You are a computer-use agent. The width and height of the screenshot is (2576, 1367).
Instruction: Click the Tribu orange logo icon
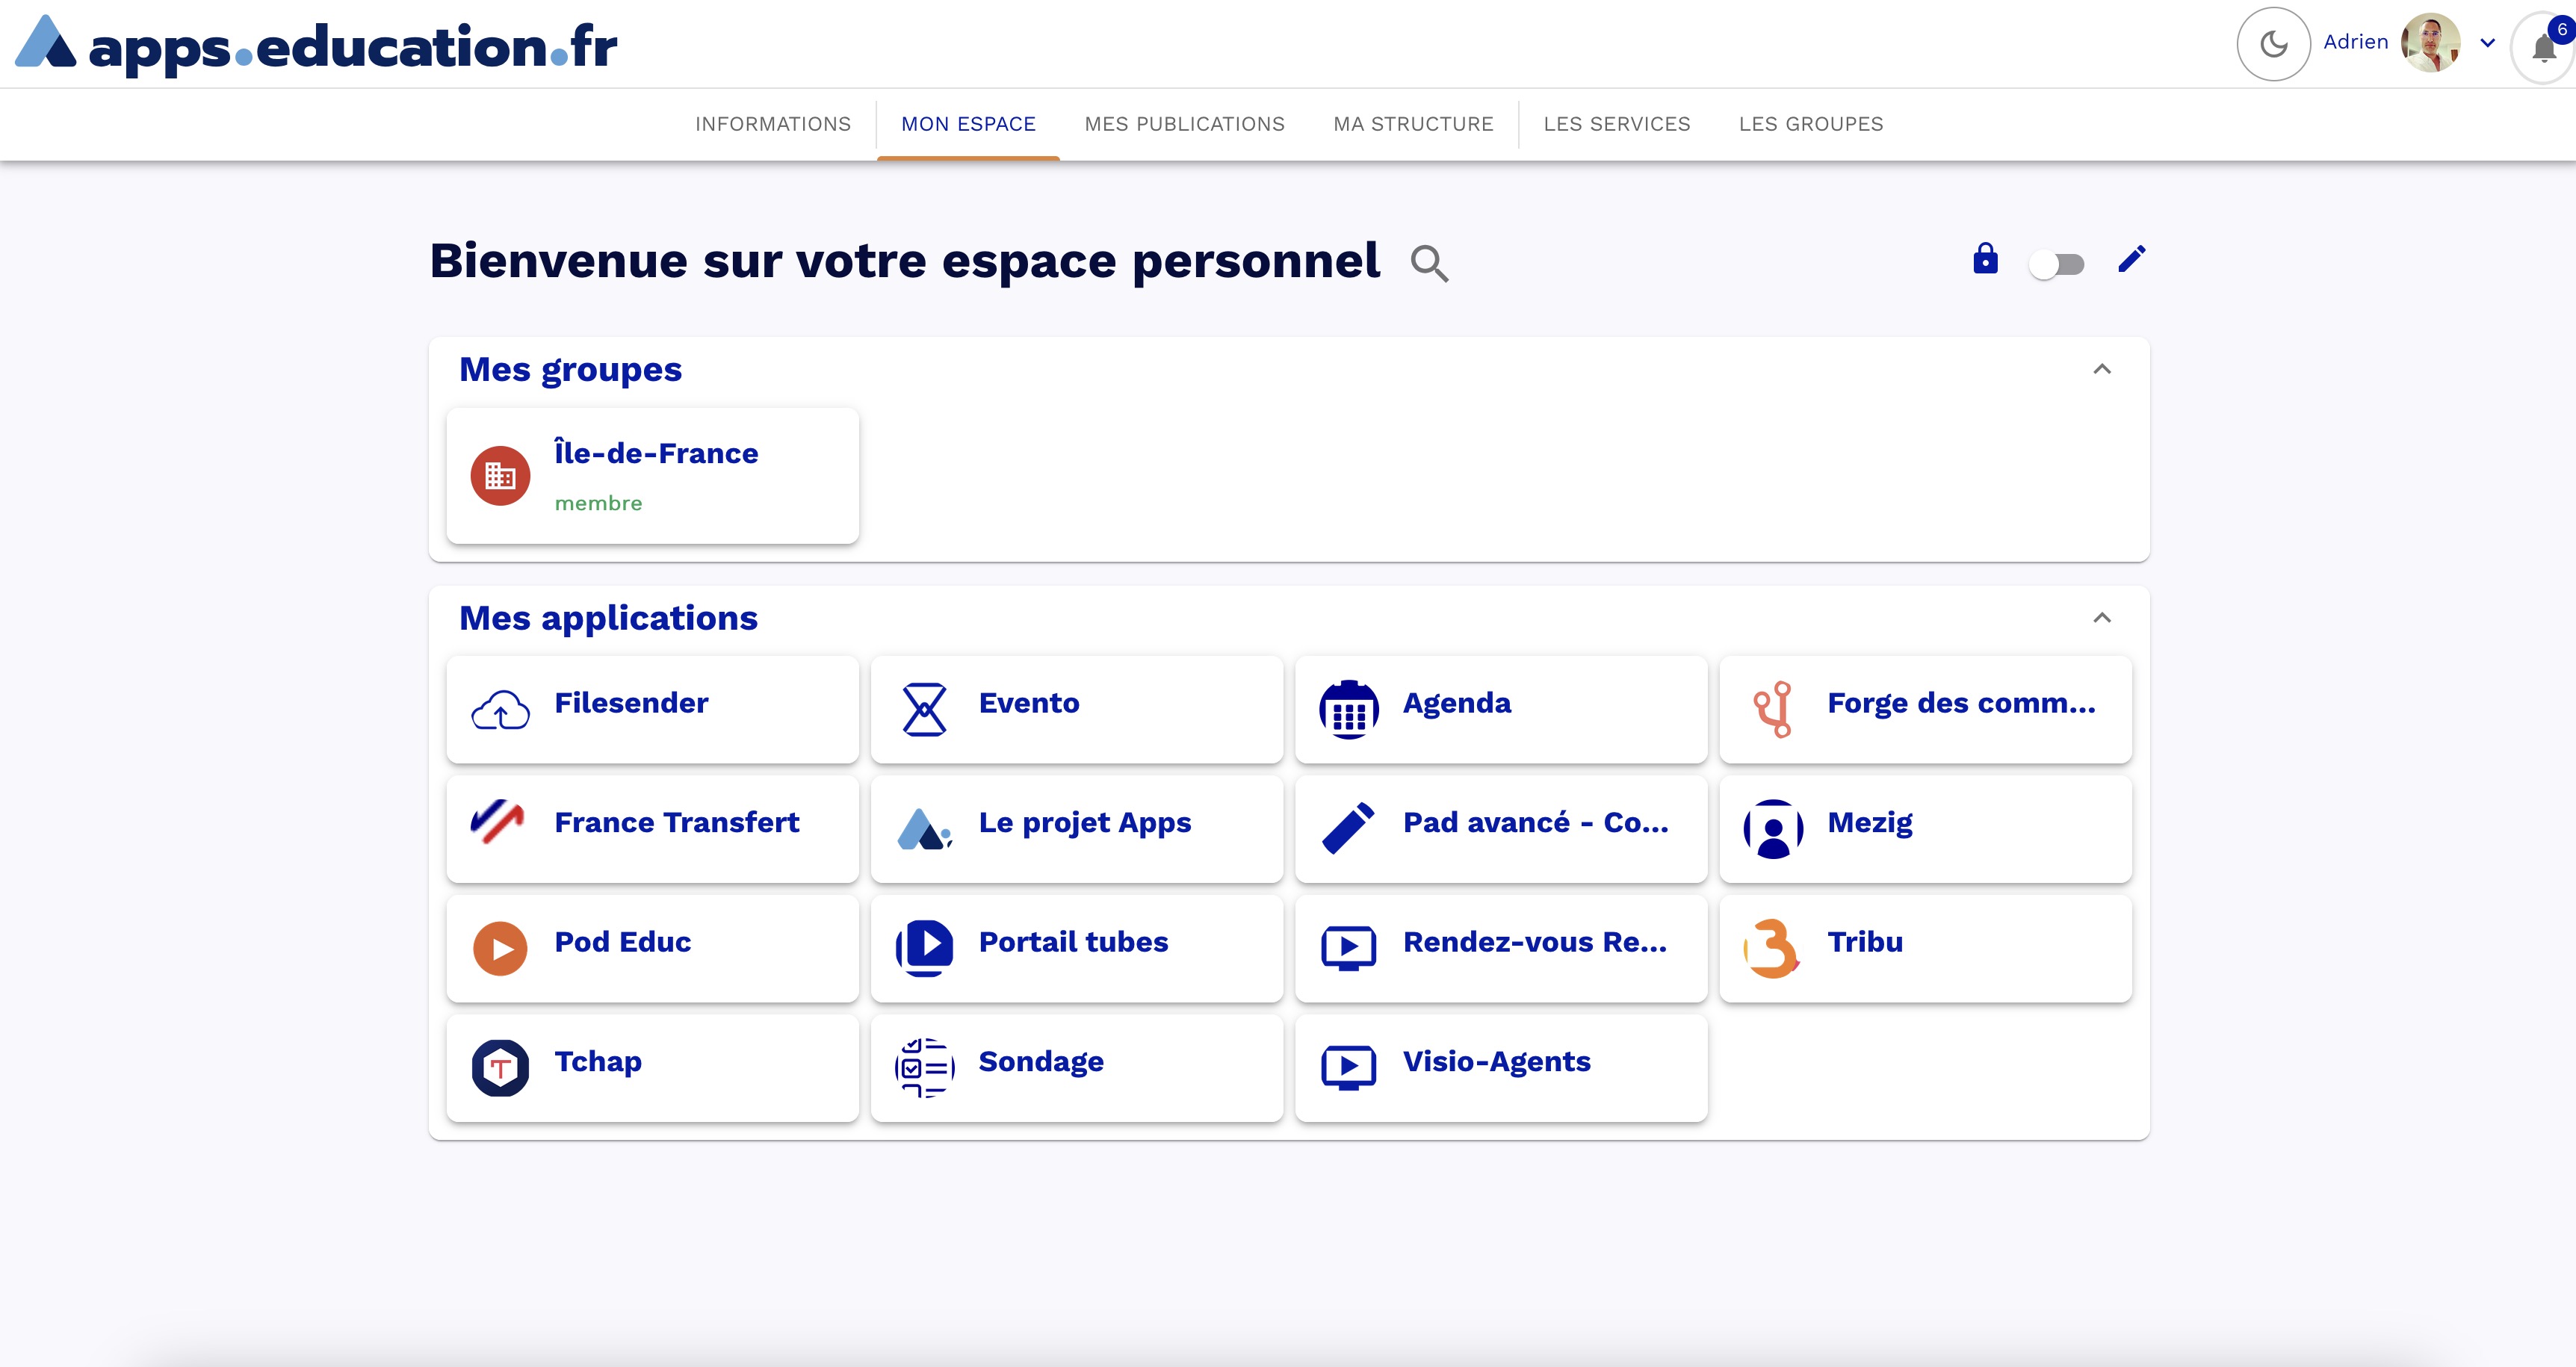tap(1773, 948)
